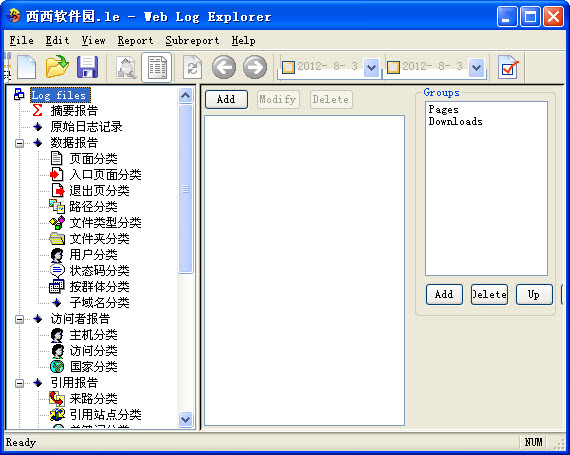Click the icon beside 引用站点分类
This screenshot has height=455, width=570.
(57, 414)
